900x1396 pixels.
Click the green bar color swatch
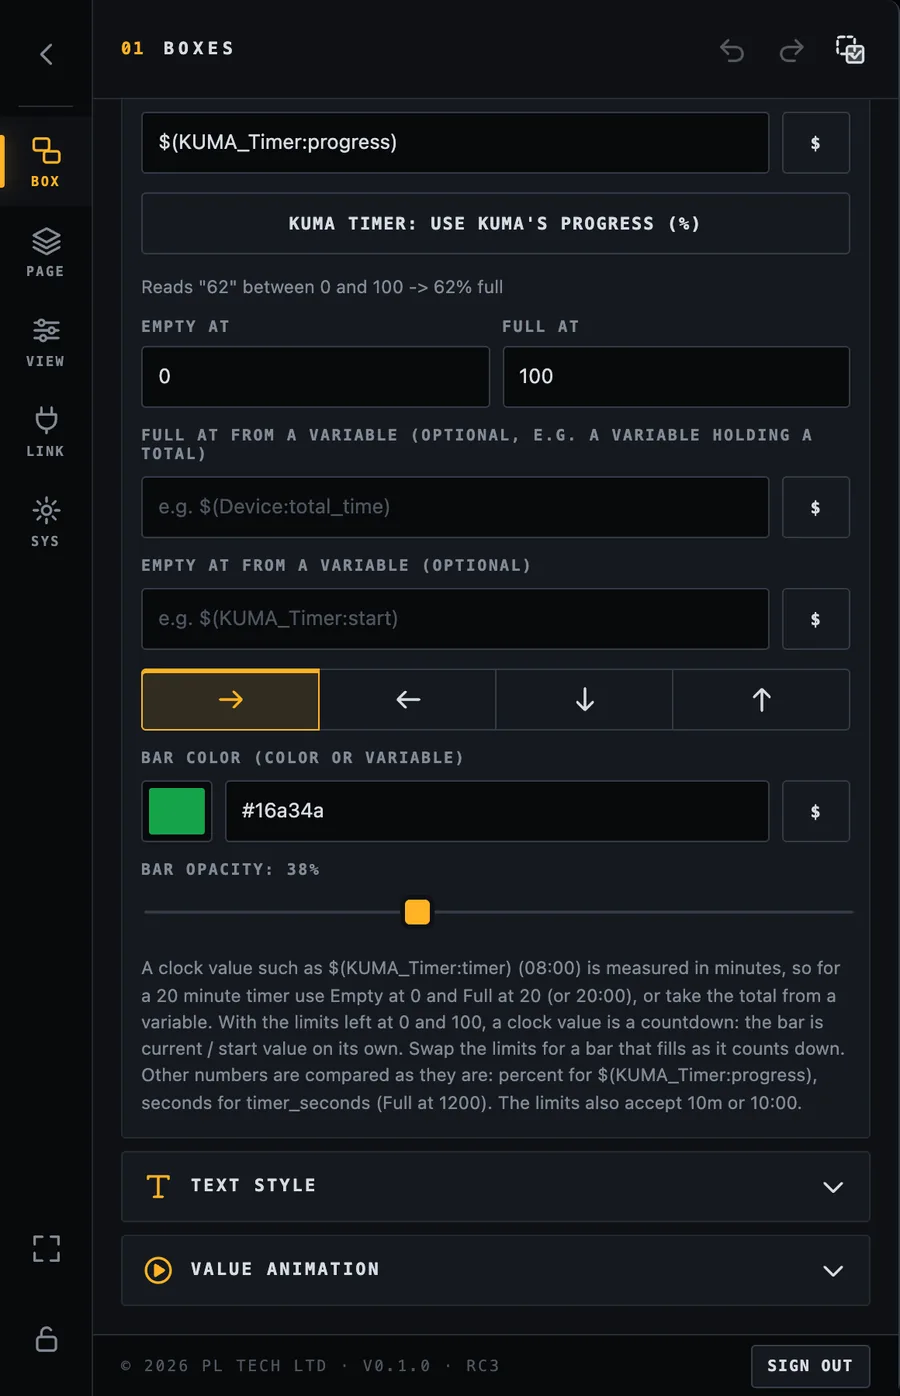coord(177,811)
